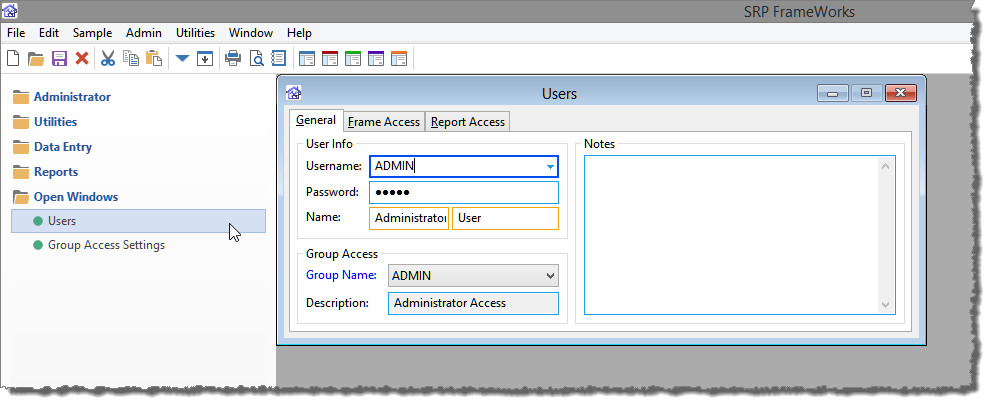Image resolution: width=992 pixels, height=407 pixels.
Task: Click the green-topped window icon
Action: tap(352, 59)
